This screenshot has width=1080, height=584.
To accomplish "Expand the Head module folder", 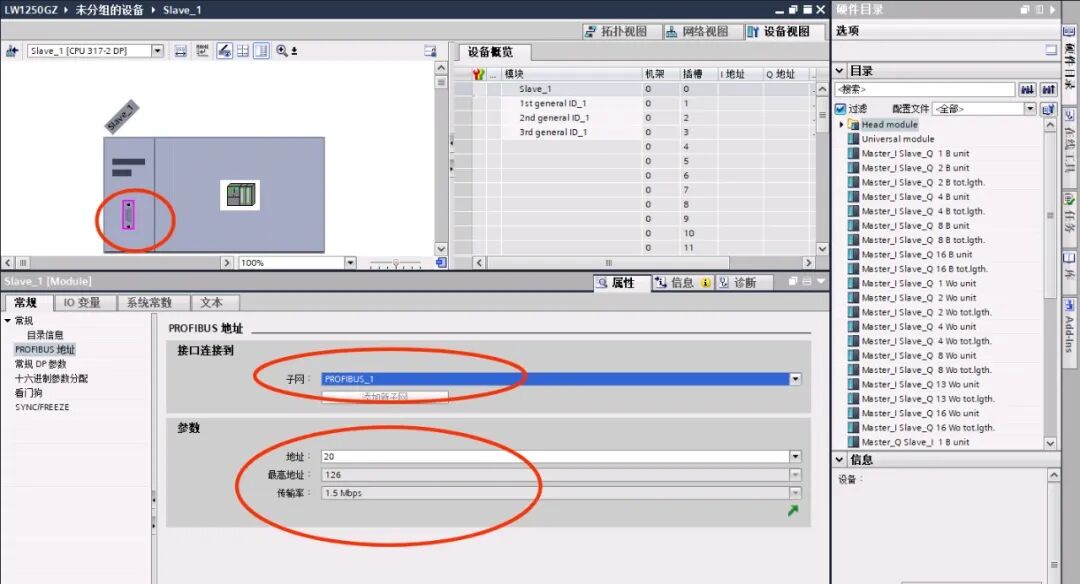I will [x=842, y=125].
